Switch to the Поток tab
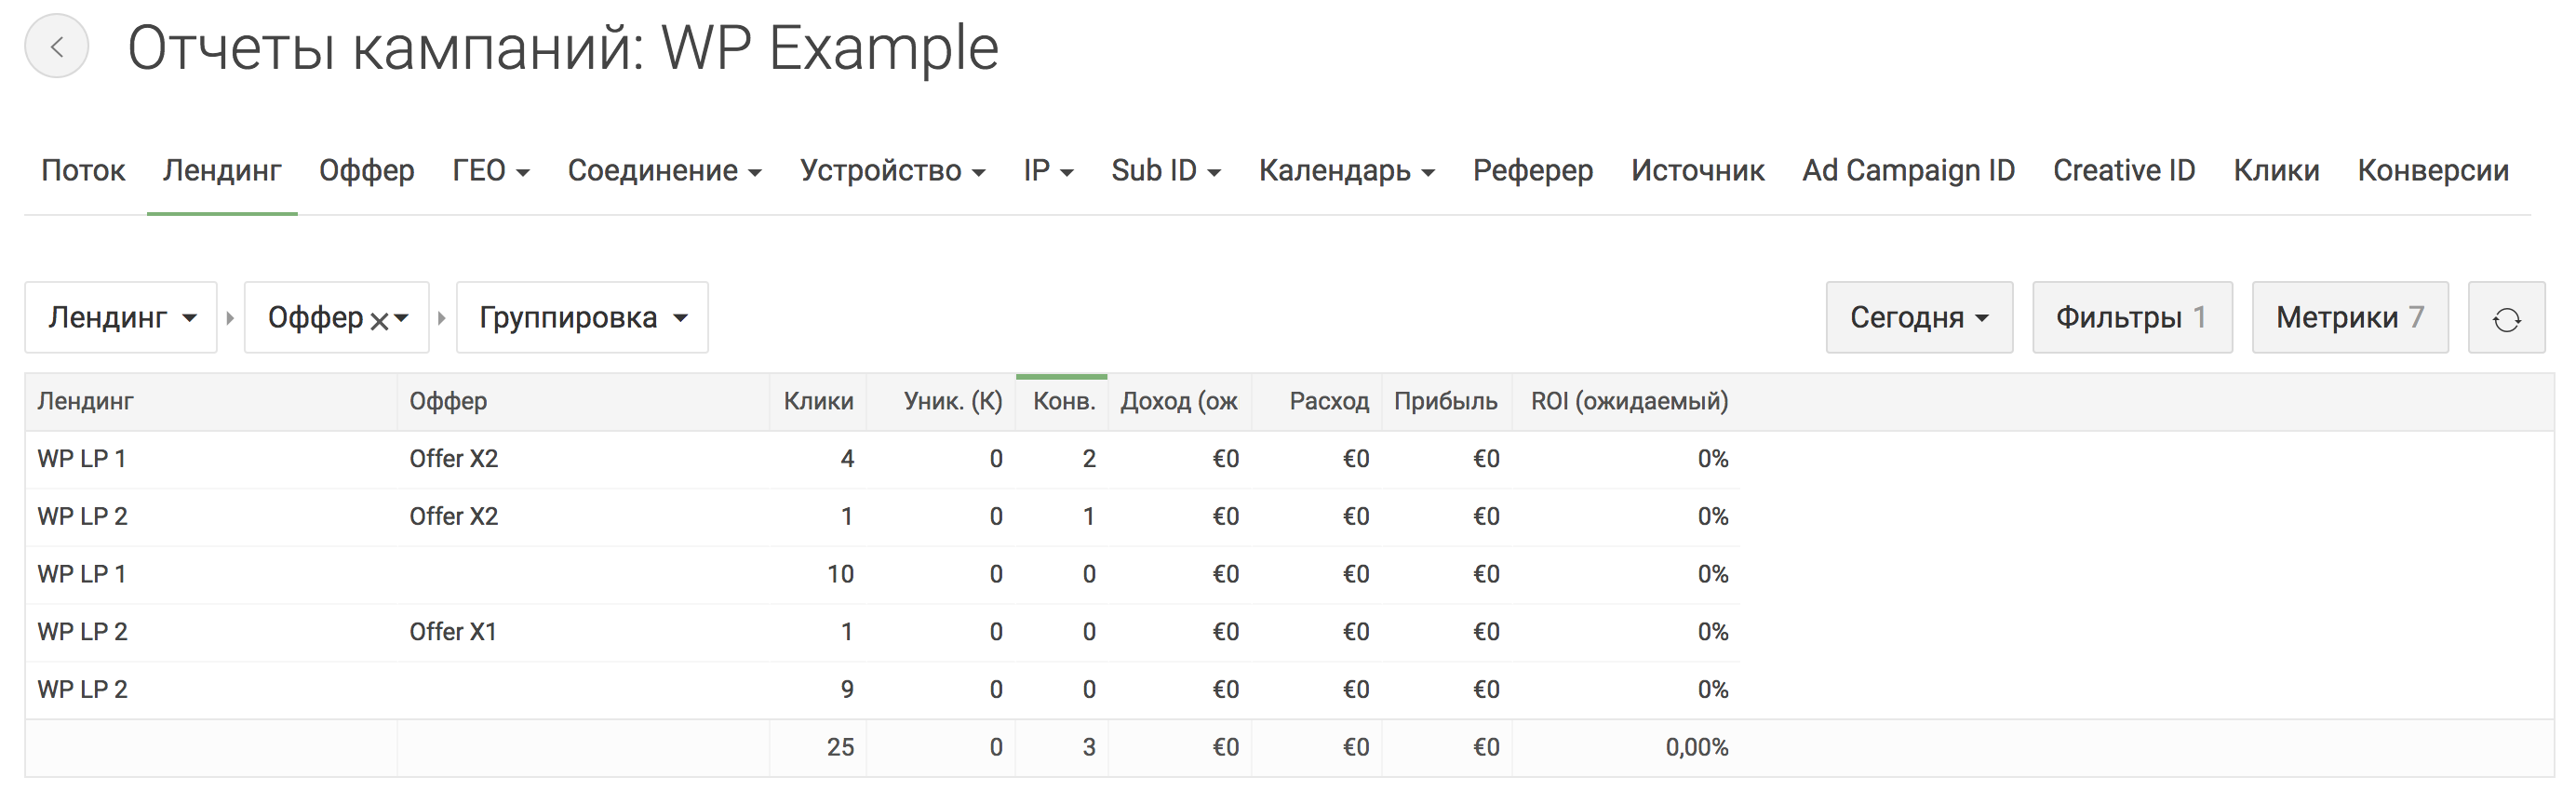The image size is (2576, 804). [83, 171]
